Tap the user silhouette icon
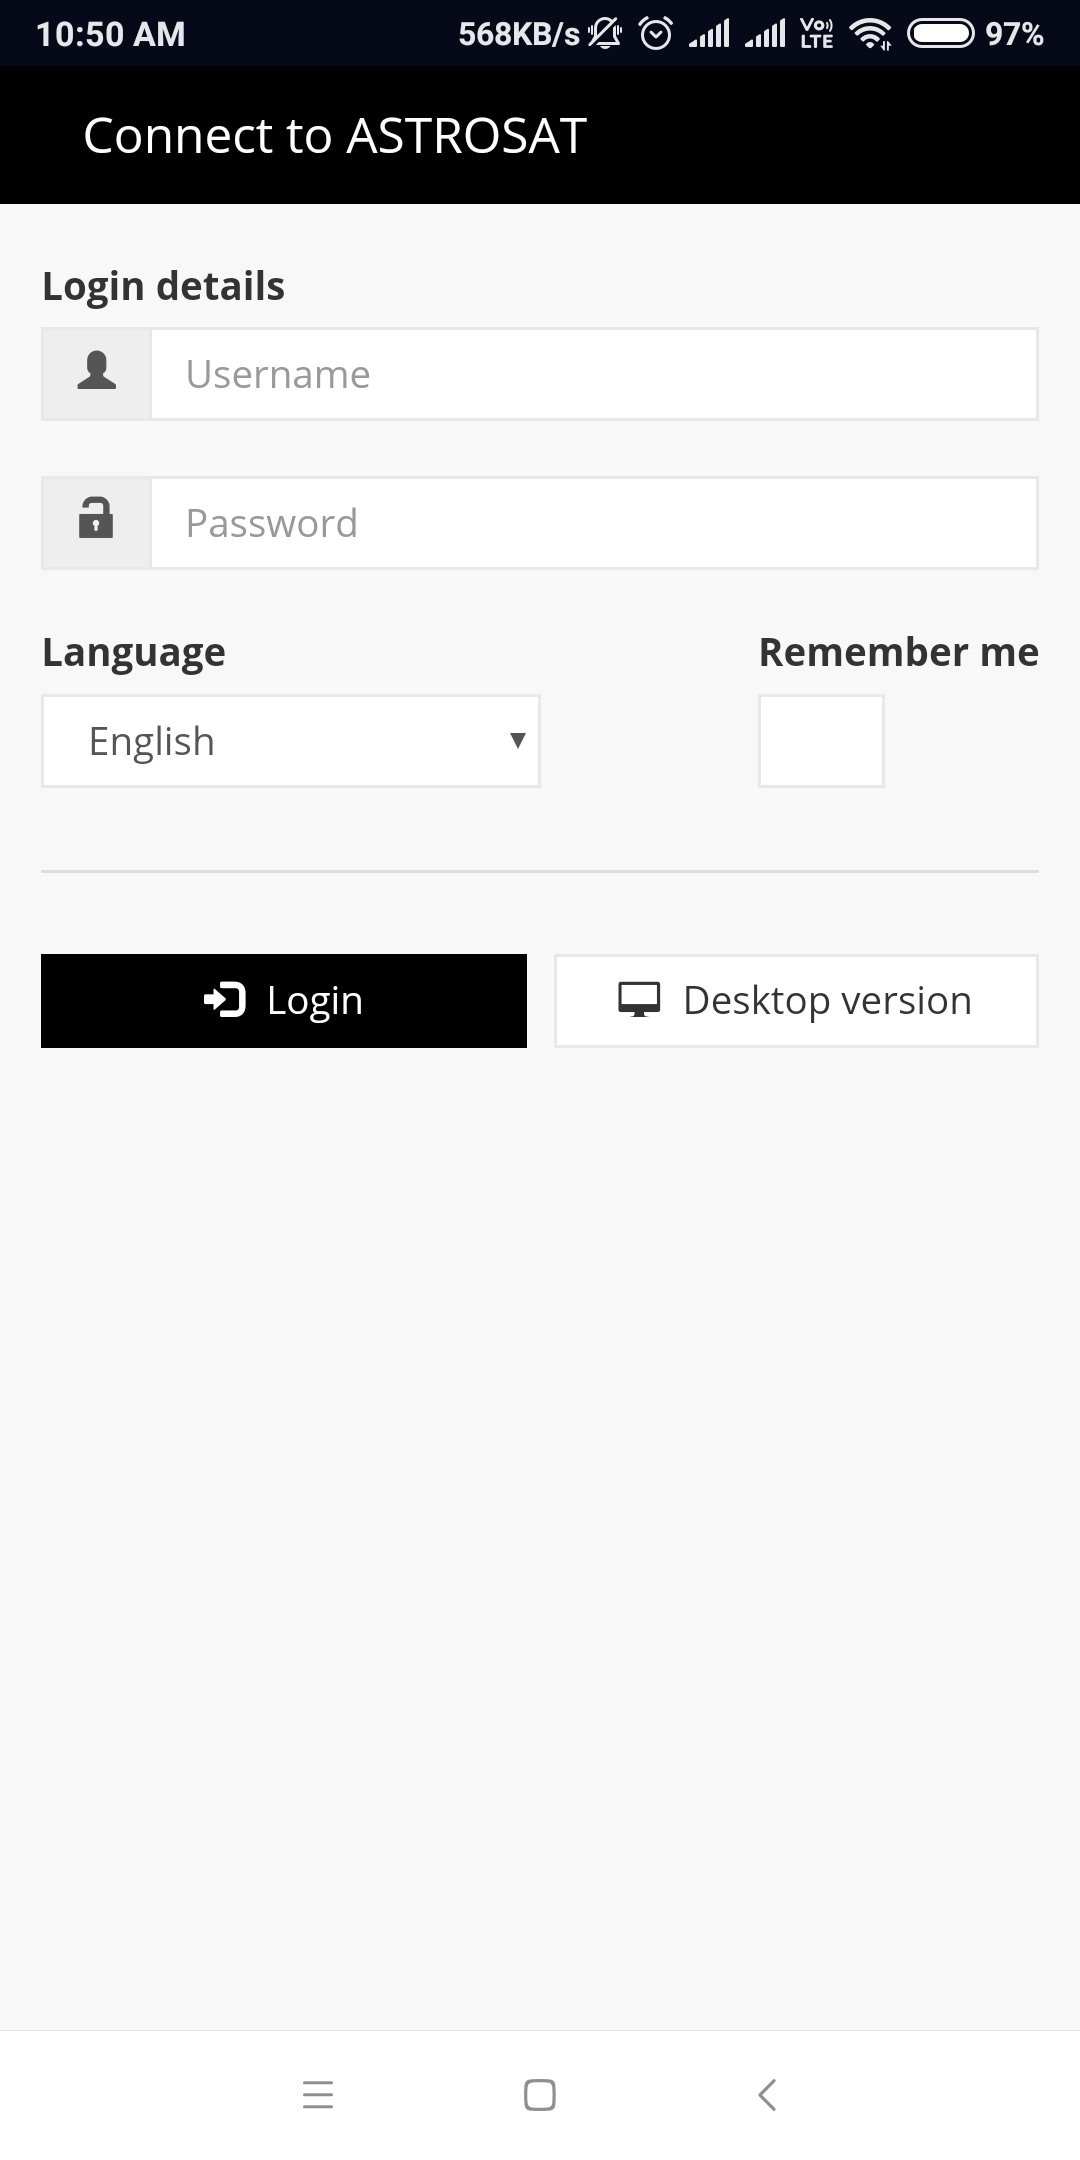The image size is (1080, 2160). click(96, 372)
